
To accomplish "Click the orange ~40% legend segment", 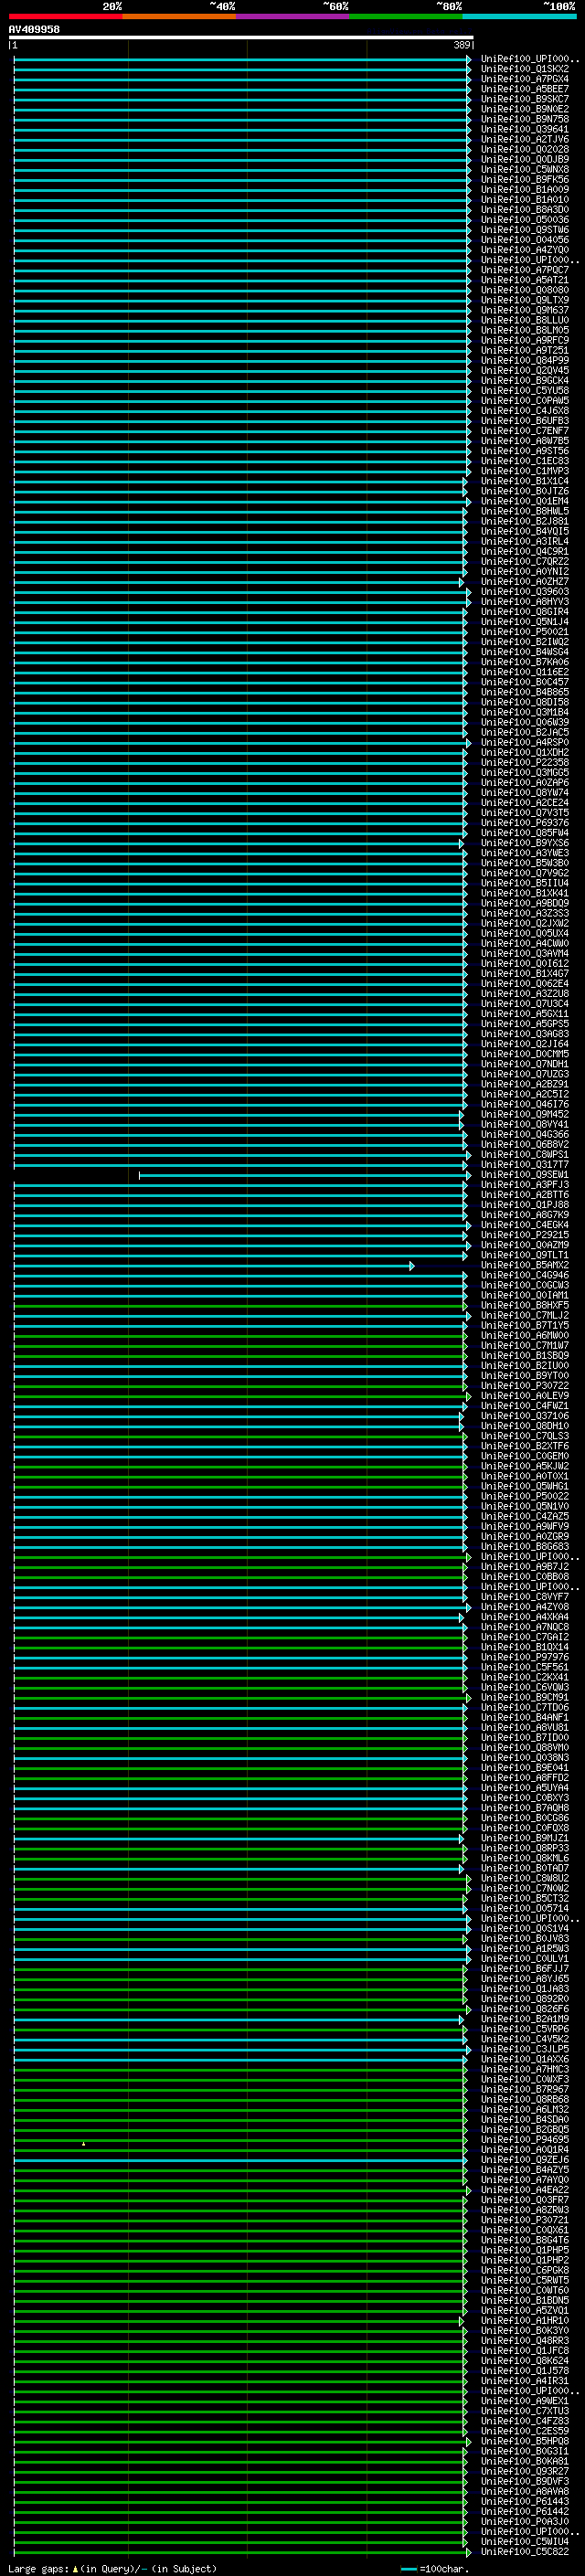I will coord(179,16).
